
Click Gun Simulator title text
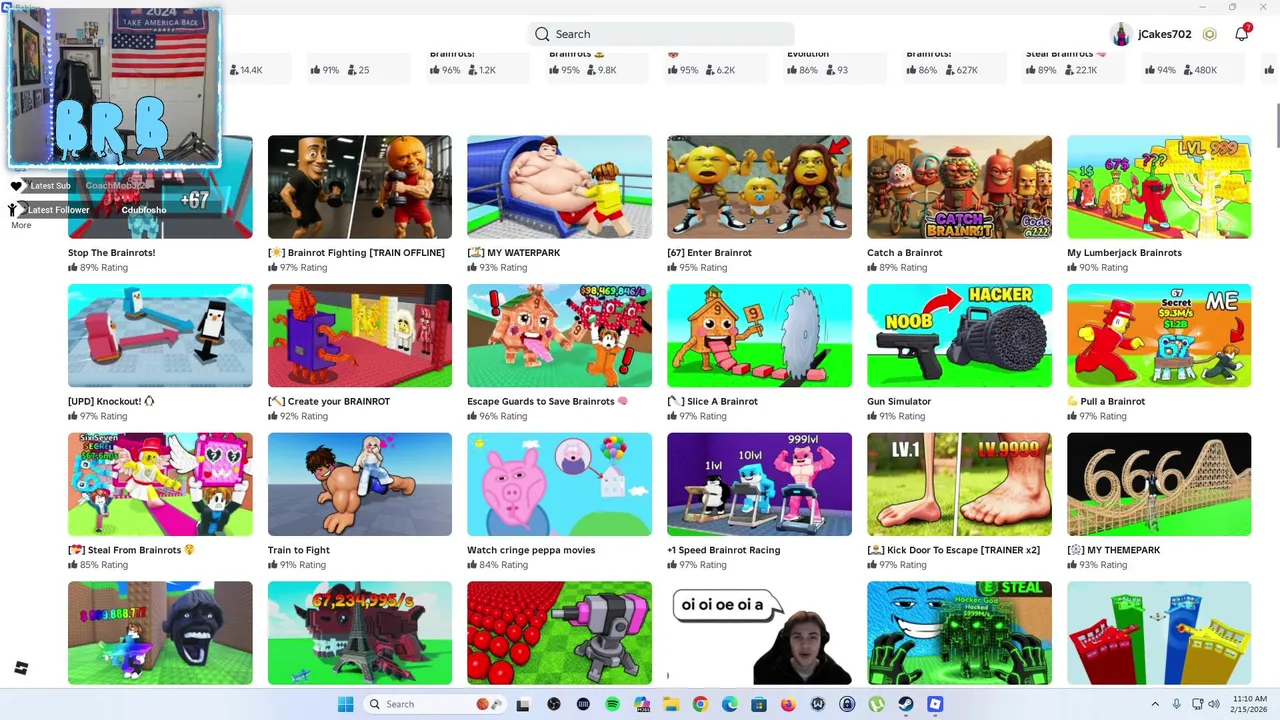coord(899,402)
